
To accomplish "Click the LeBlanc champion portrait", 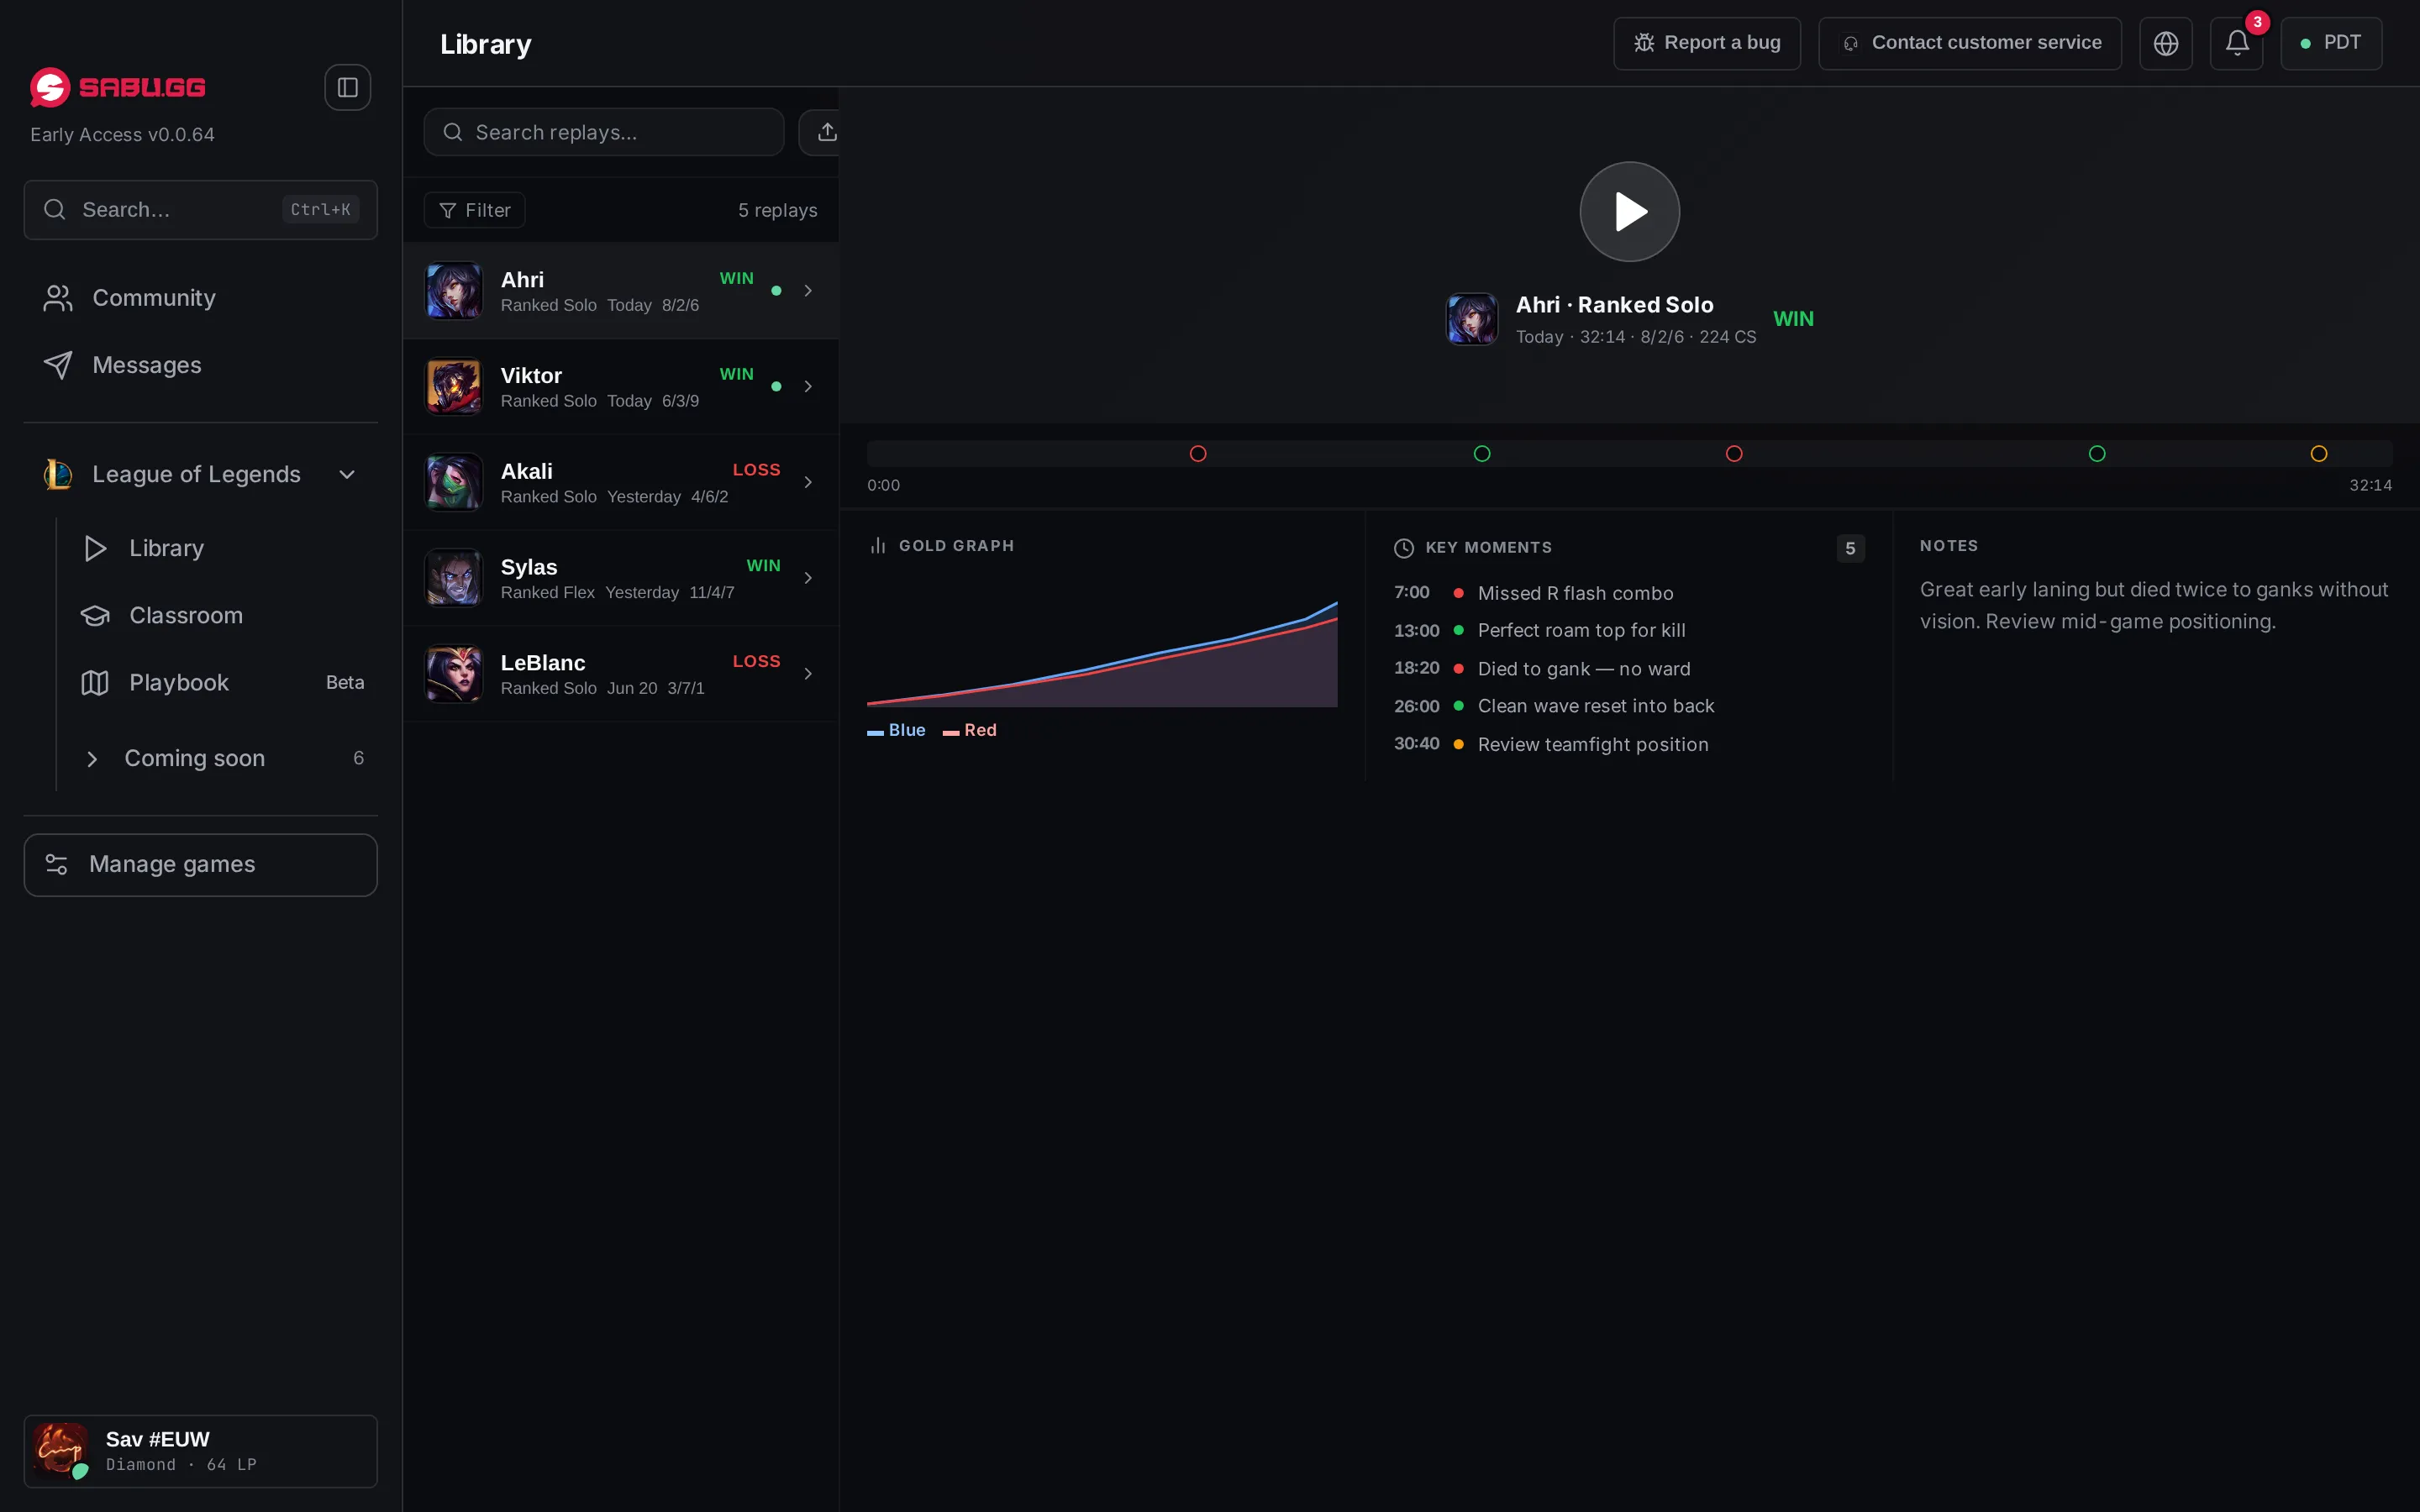I will click(454, 675).
